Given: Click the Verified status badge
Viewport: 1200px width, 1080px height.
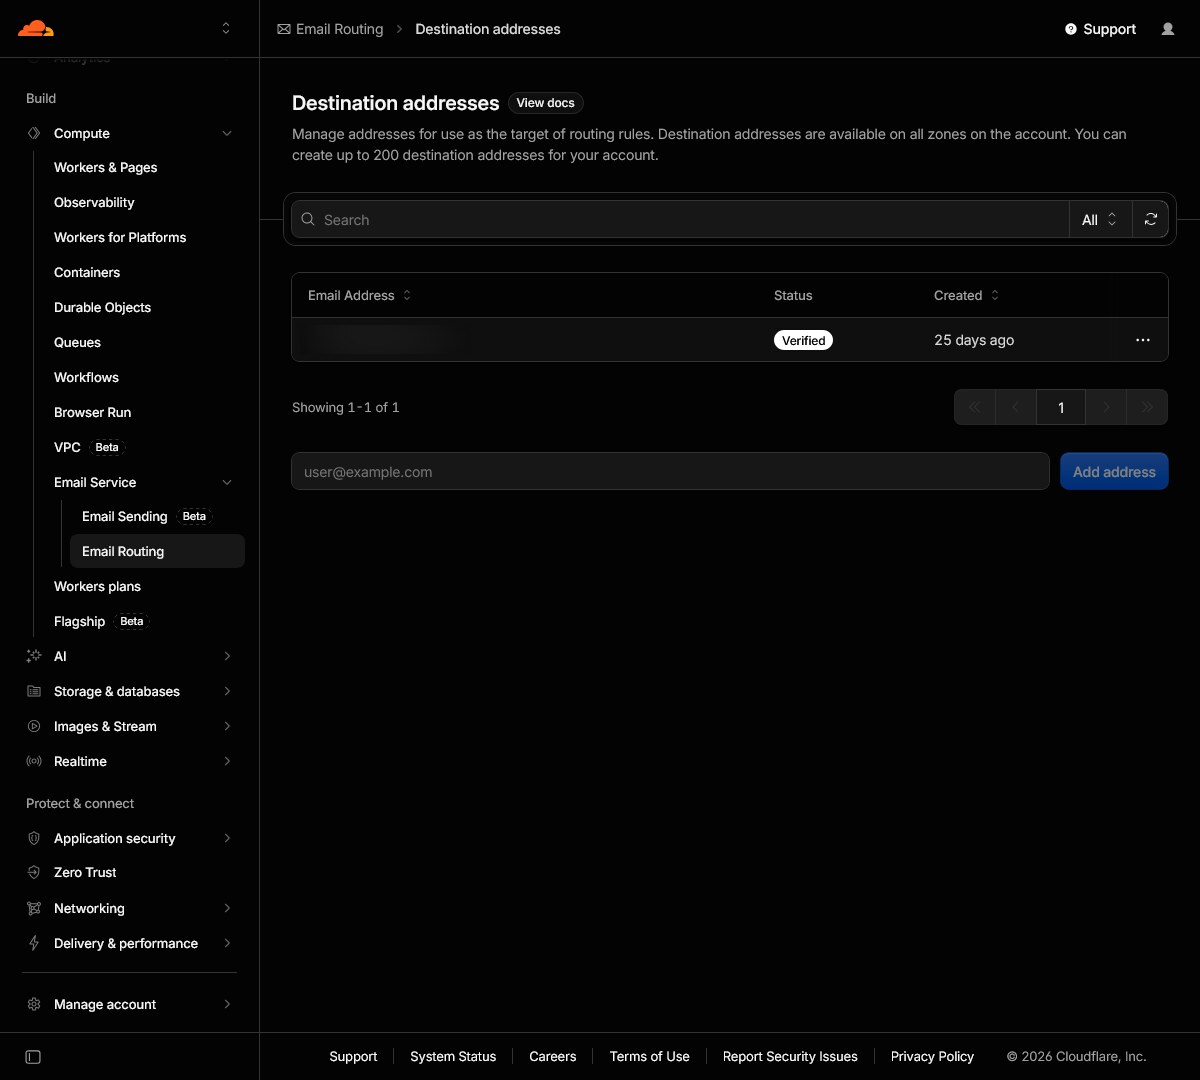Looking at the screenshot, I should [804, 340].
